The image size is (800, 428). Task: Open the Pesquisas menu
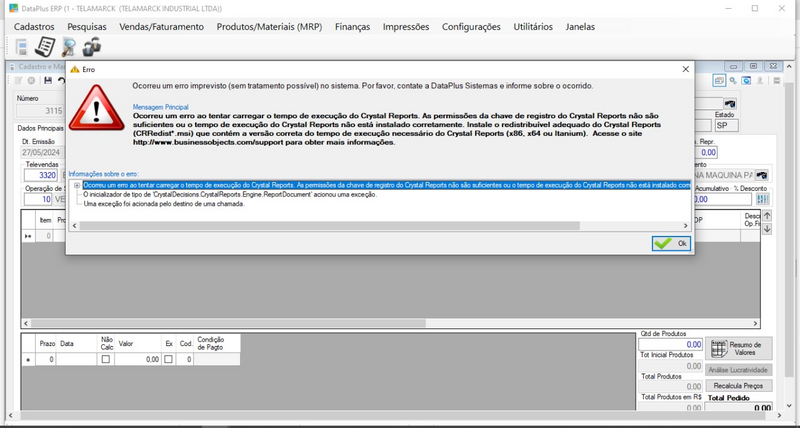87,27
